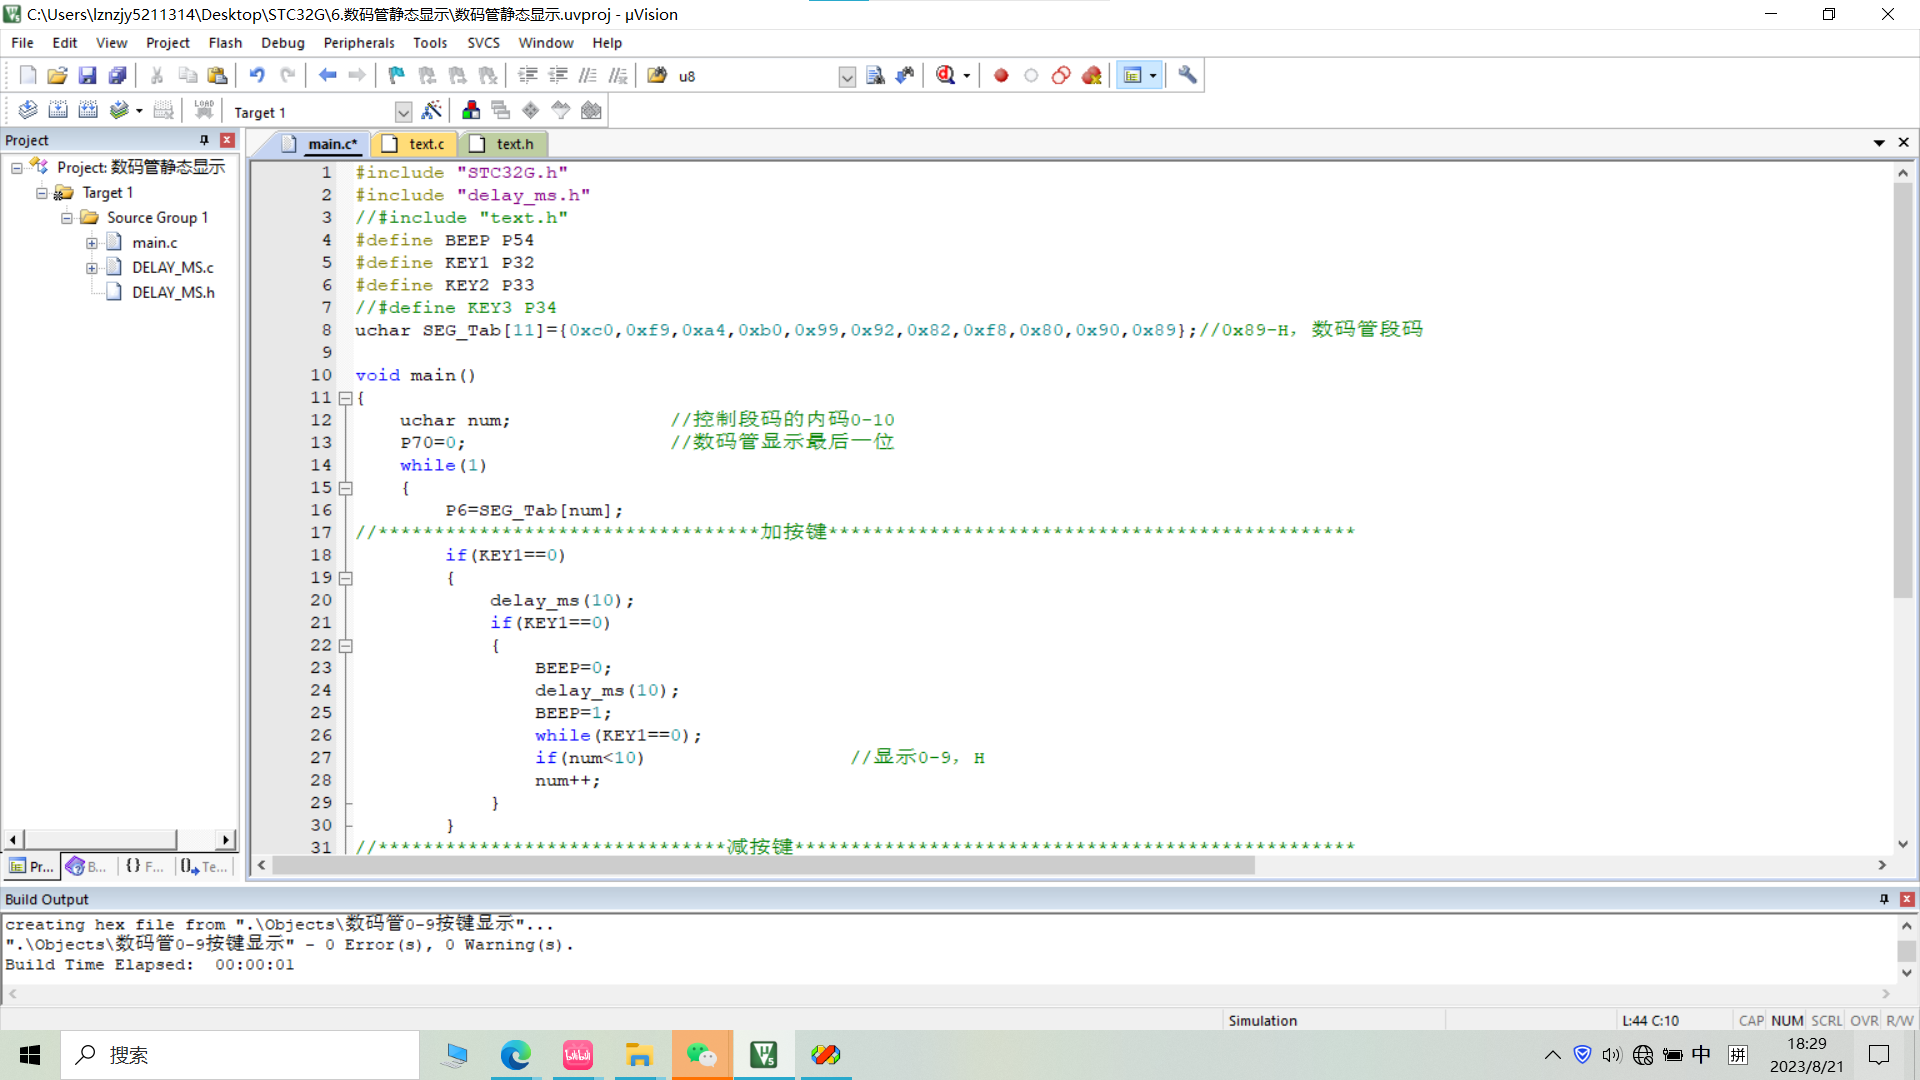The width and height of the screenshot is (1920, 1080).
Task: Open the Project menu
Action: click(x=168, y=43)
